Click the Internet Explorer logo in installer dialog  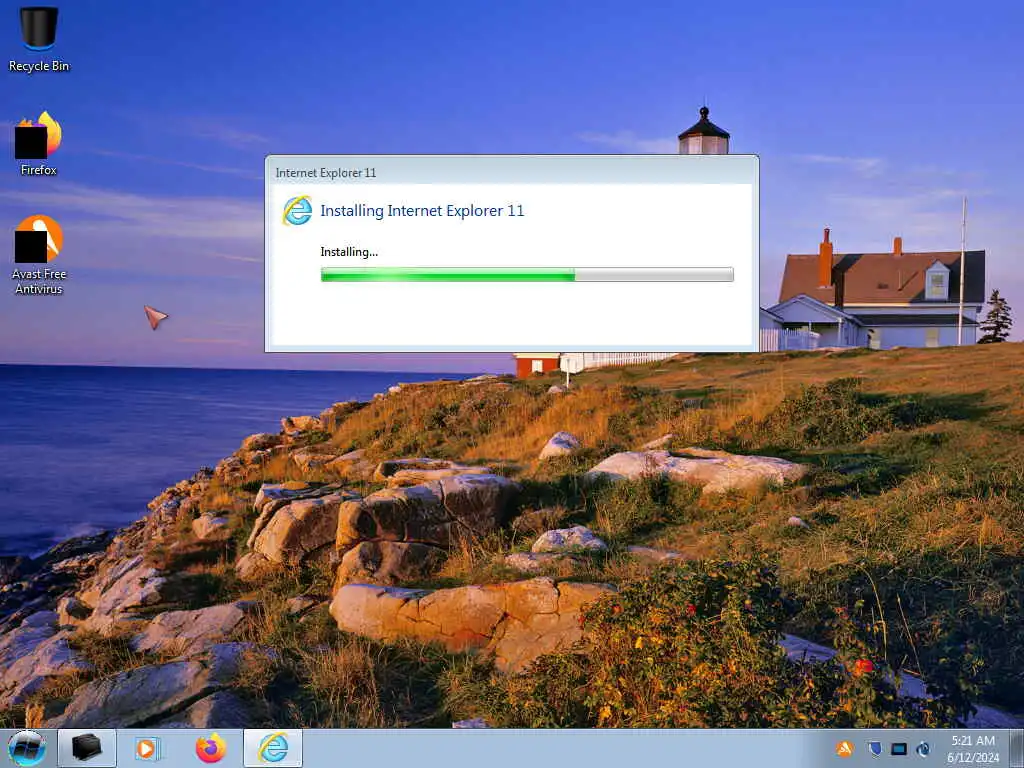297,210
